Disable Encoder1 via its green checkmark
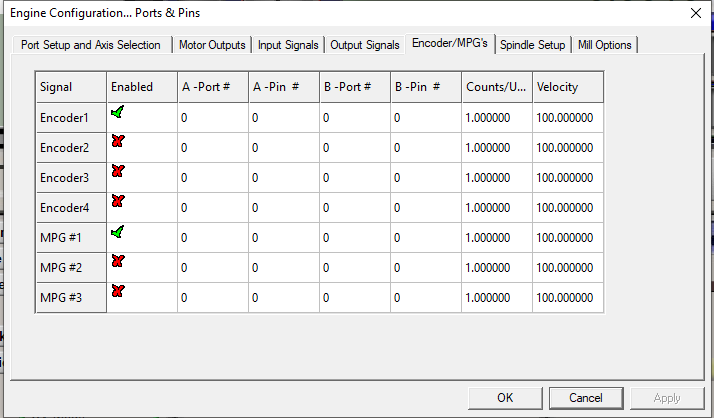The width and height of the screenshot is (714, 418). 117,112
